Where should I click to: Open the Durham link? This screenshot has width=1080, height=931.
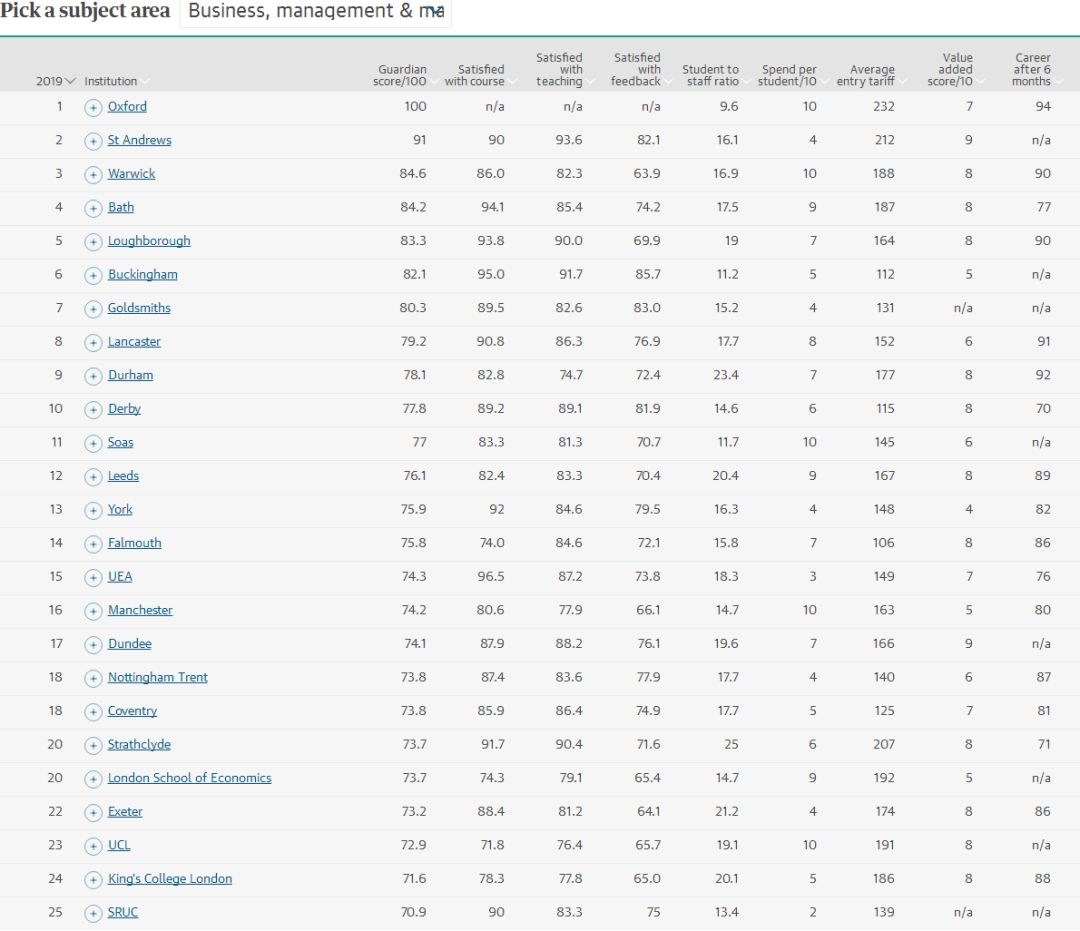[130, 375]
